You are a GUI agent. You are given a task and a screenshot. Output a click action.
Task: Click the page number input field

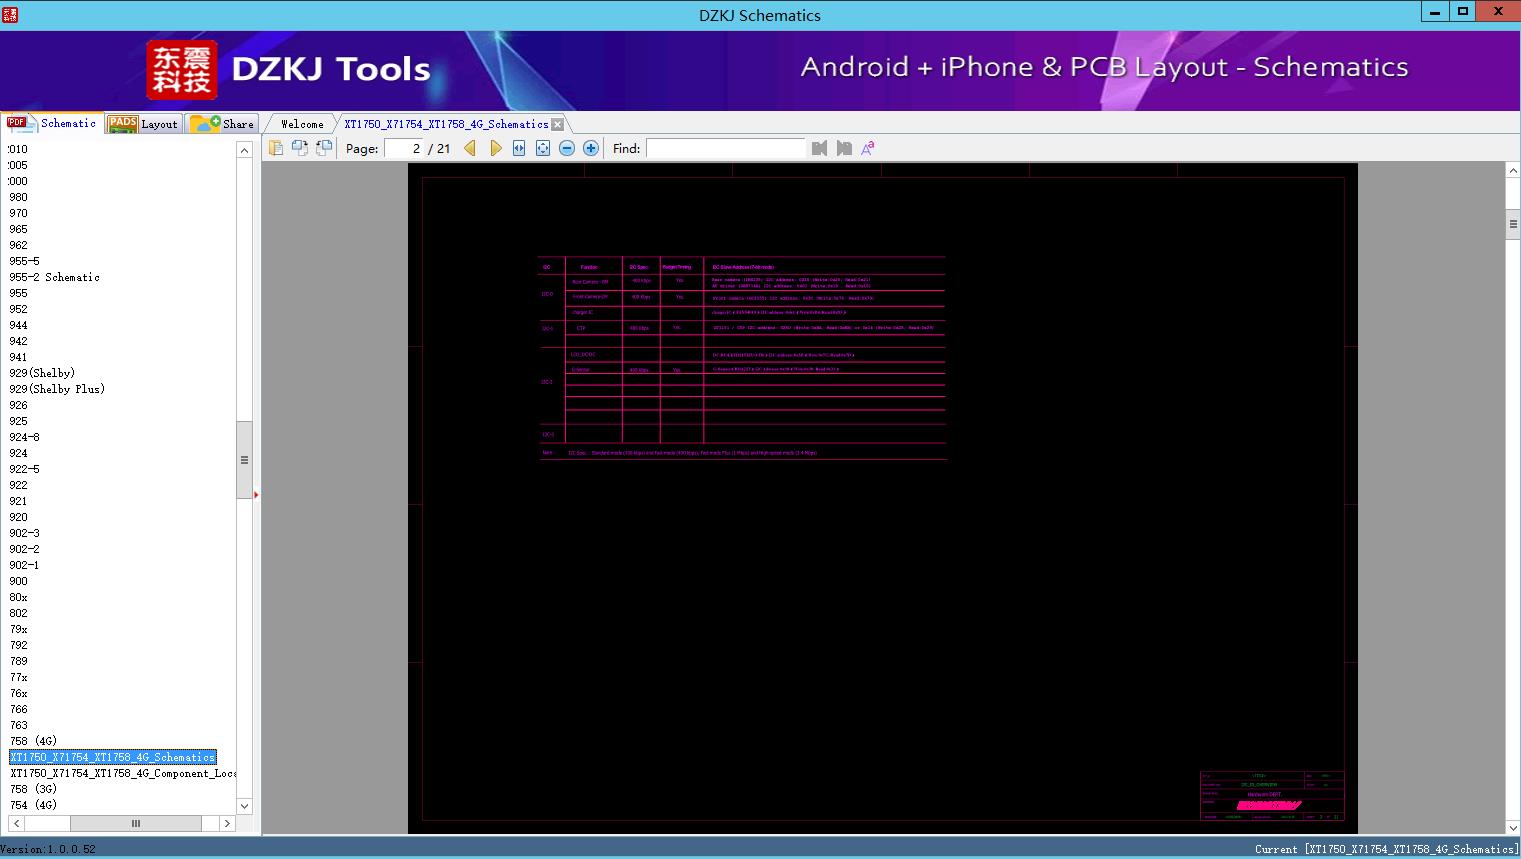click(404, 148)
